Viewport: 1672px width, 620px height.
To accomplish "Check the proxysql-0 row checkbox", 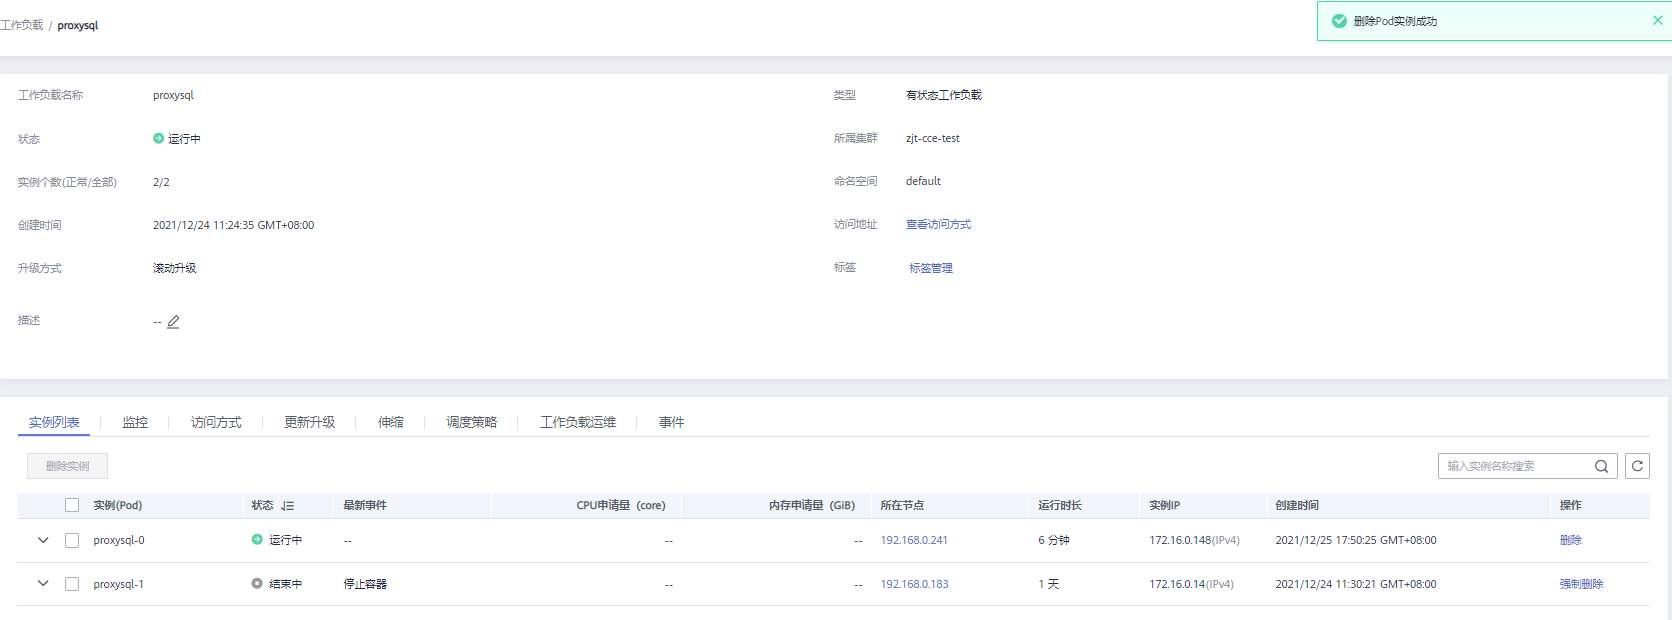I will coord(72,540).
